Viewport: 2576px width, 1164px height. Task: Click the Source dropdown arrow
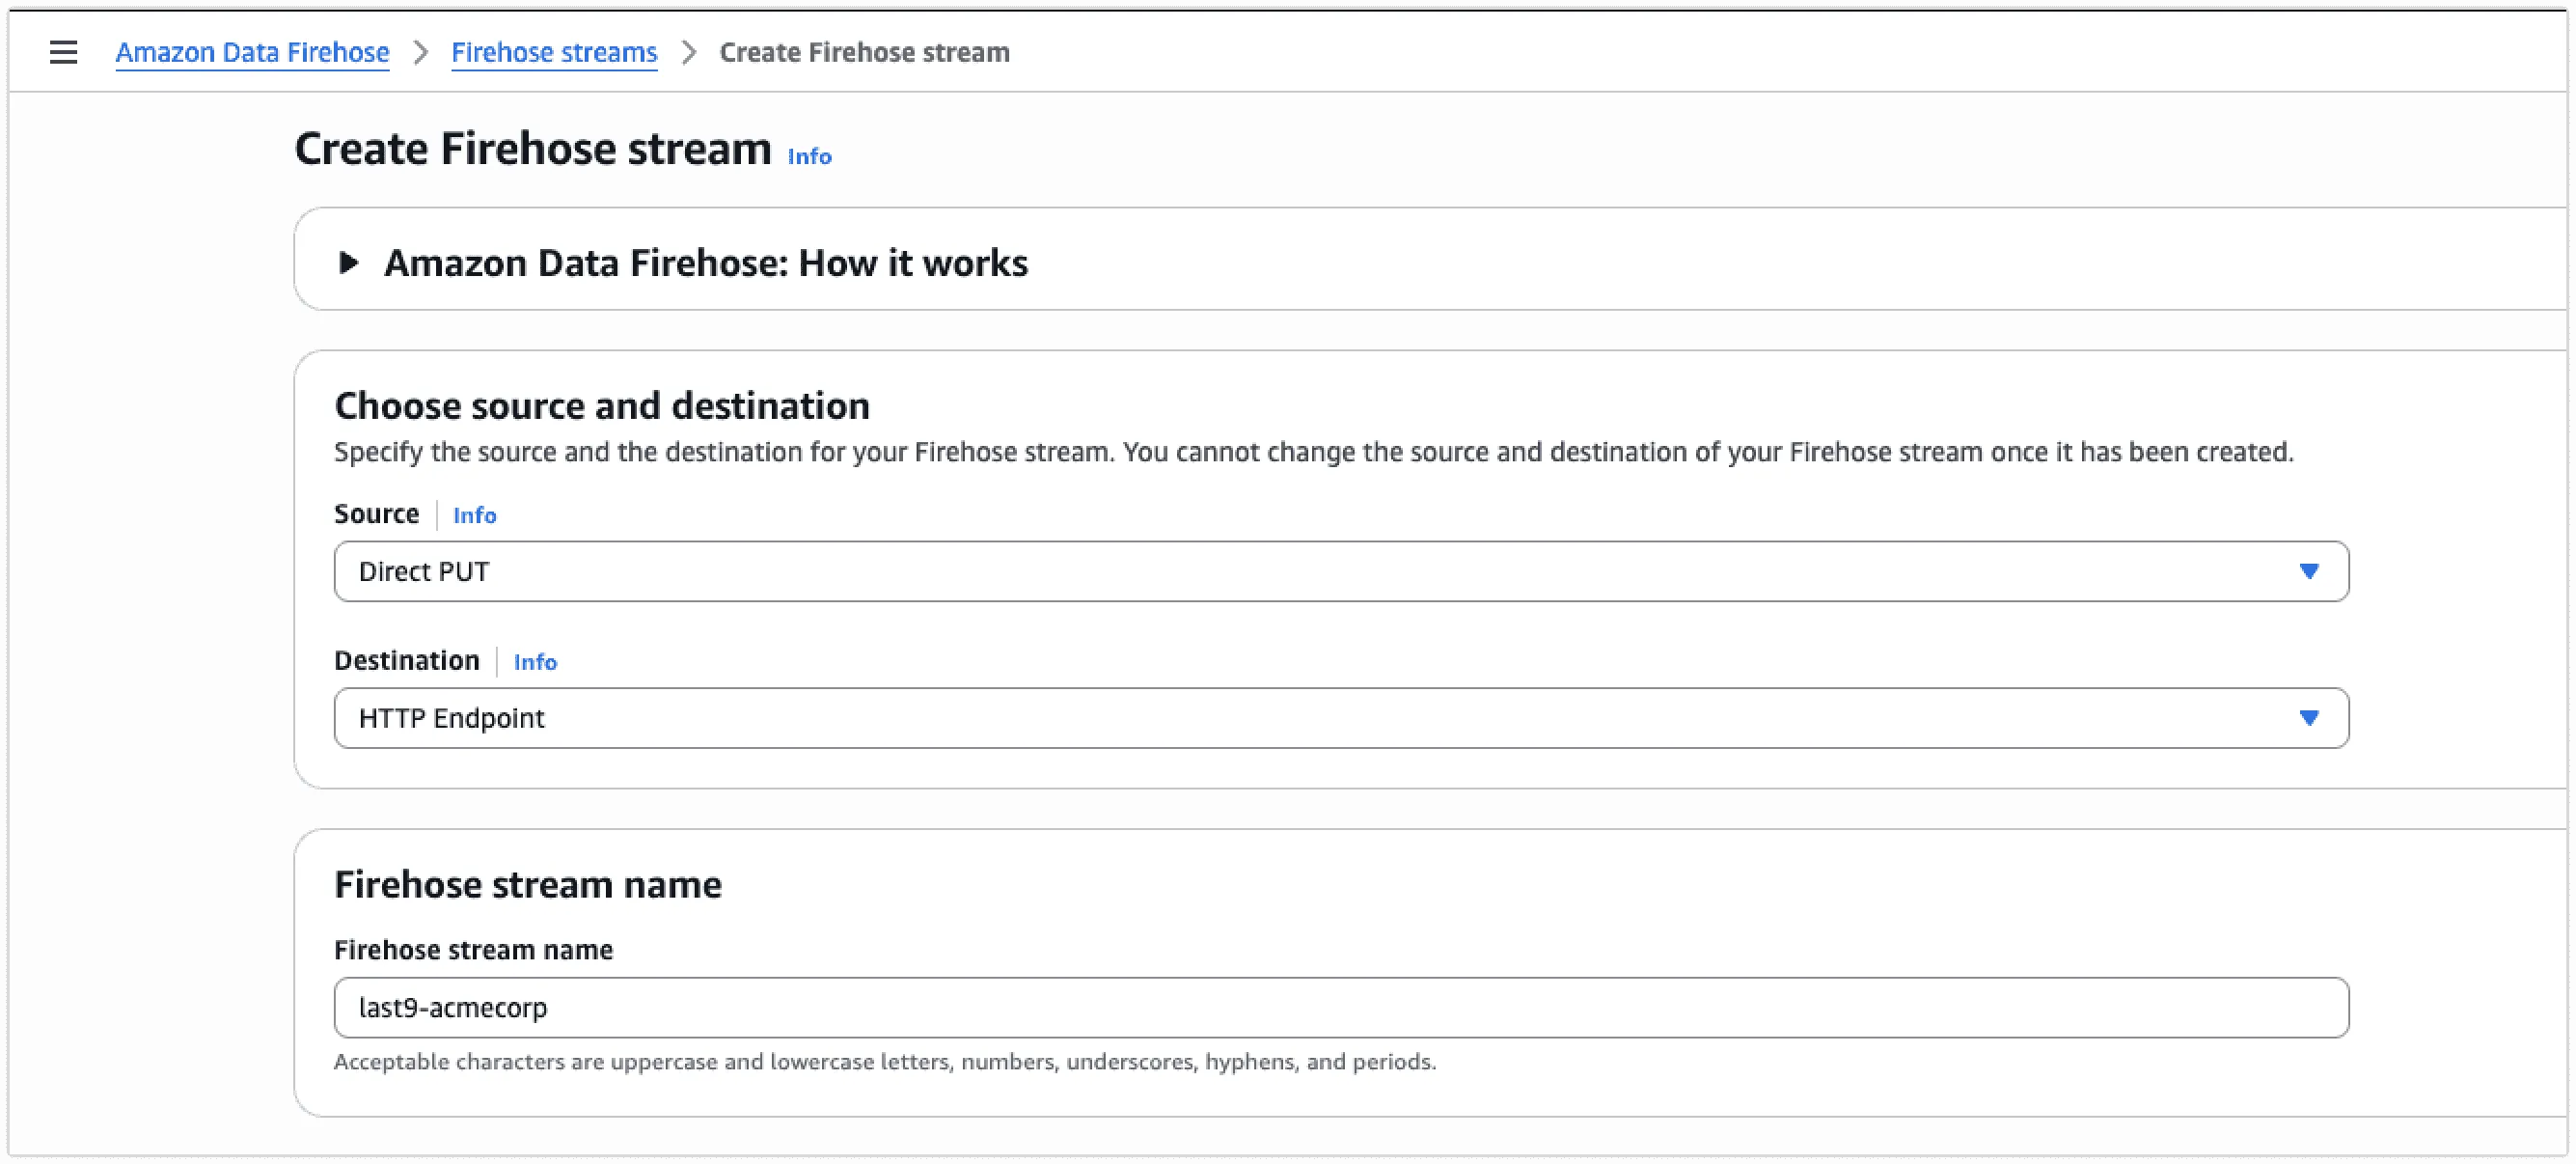click(x=2308, y=571)
